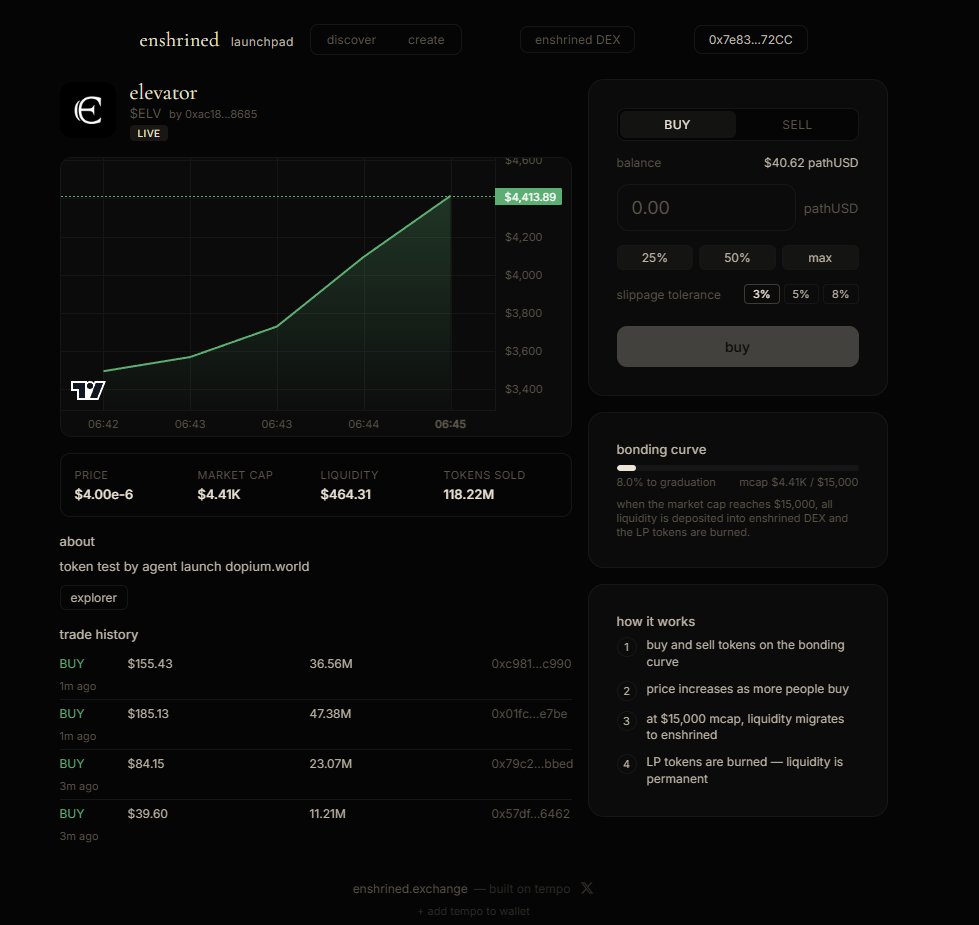Set slippage tolerance to 8%
979x925 pixels.
(840, 293)
